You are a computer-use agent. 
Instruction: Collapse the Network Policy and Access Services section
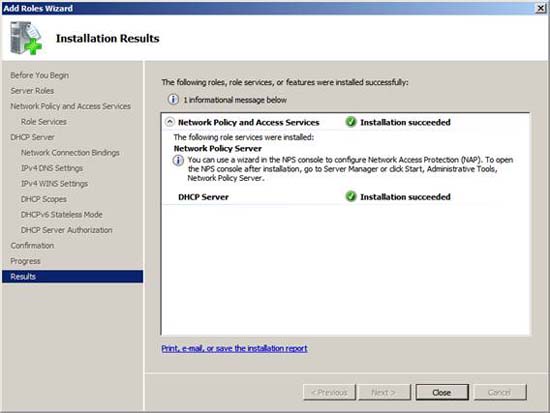tap(170, 122)
